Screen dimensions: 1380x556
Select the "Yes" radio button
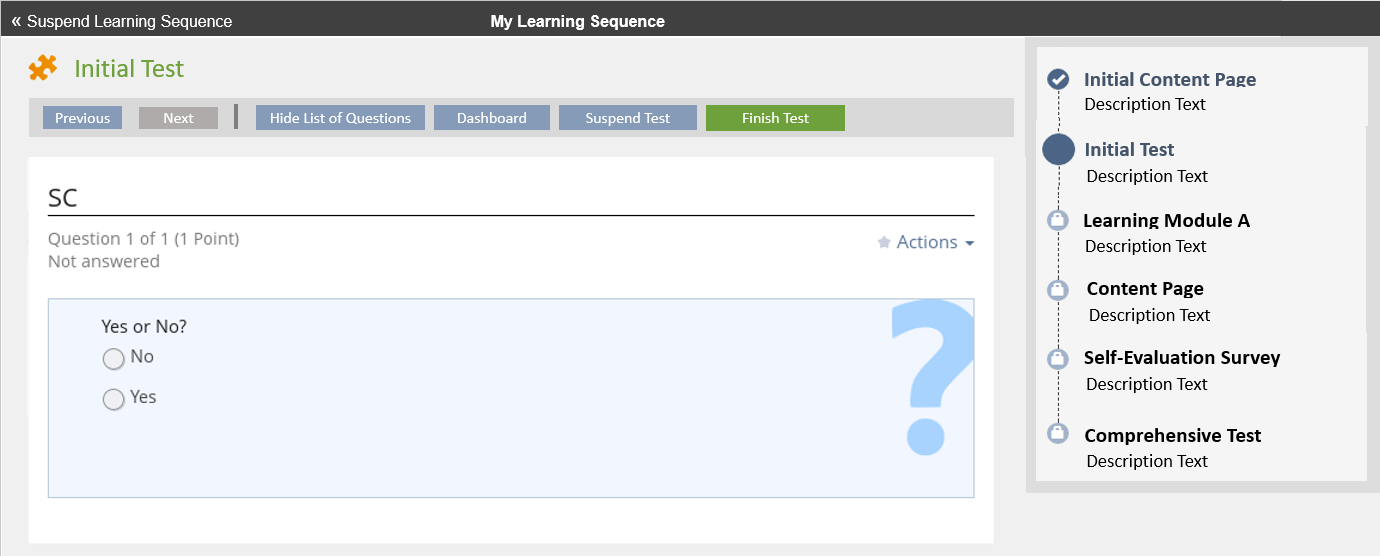coord(114,399)
